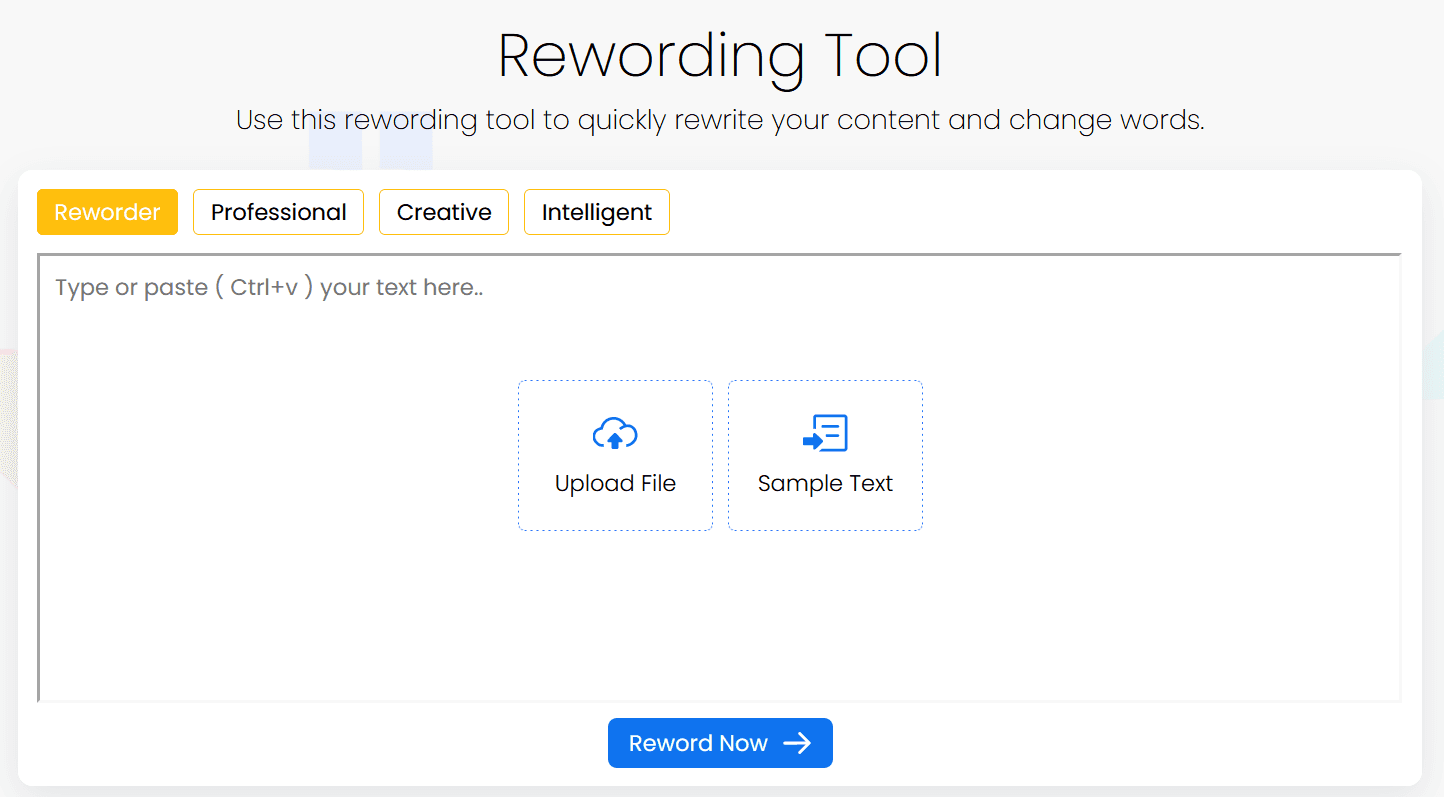
Task: Switch to the Professional mode tab
Action: (x=278, y=212)
